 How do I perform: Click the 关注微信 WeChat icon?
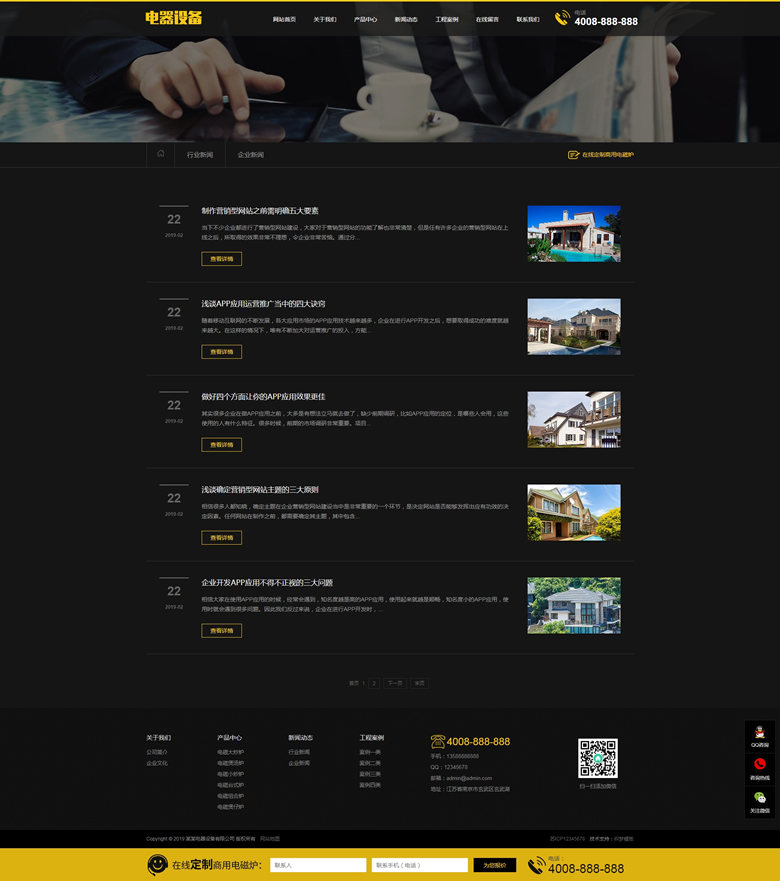click(x=760, y=798)
